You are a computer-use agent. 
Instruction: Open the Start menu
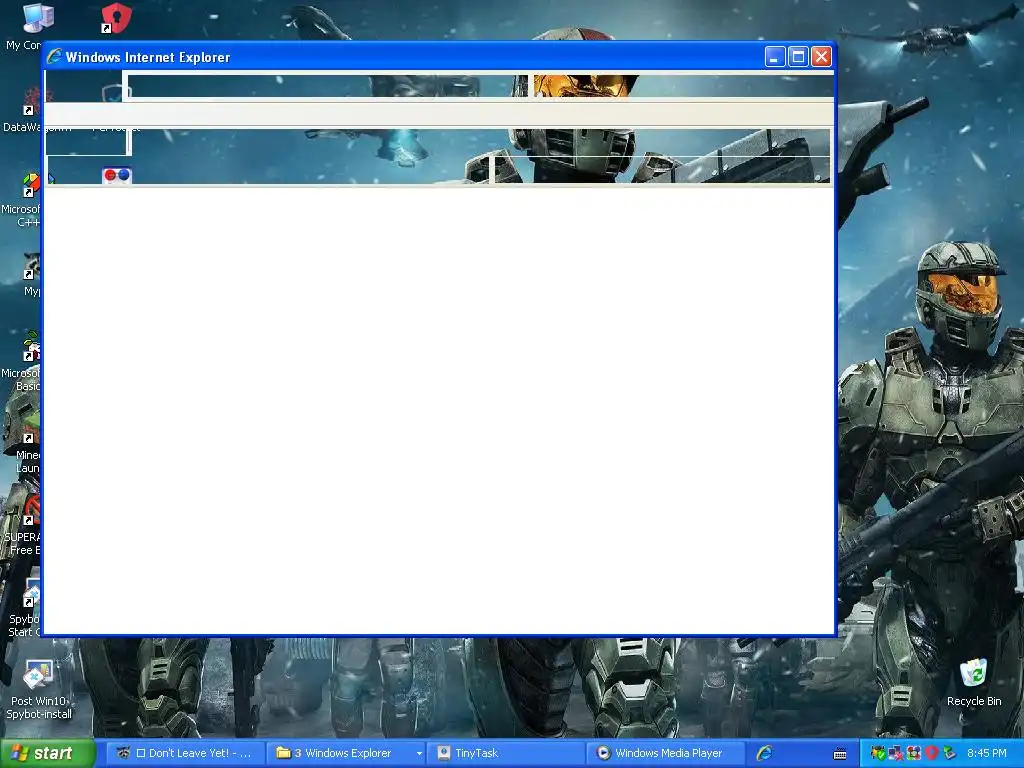click(x=47, y=754)
